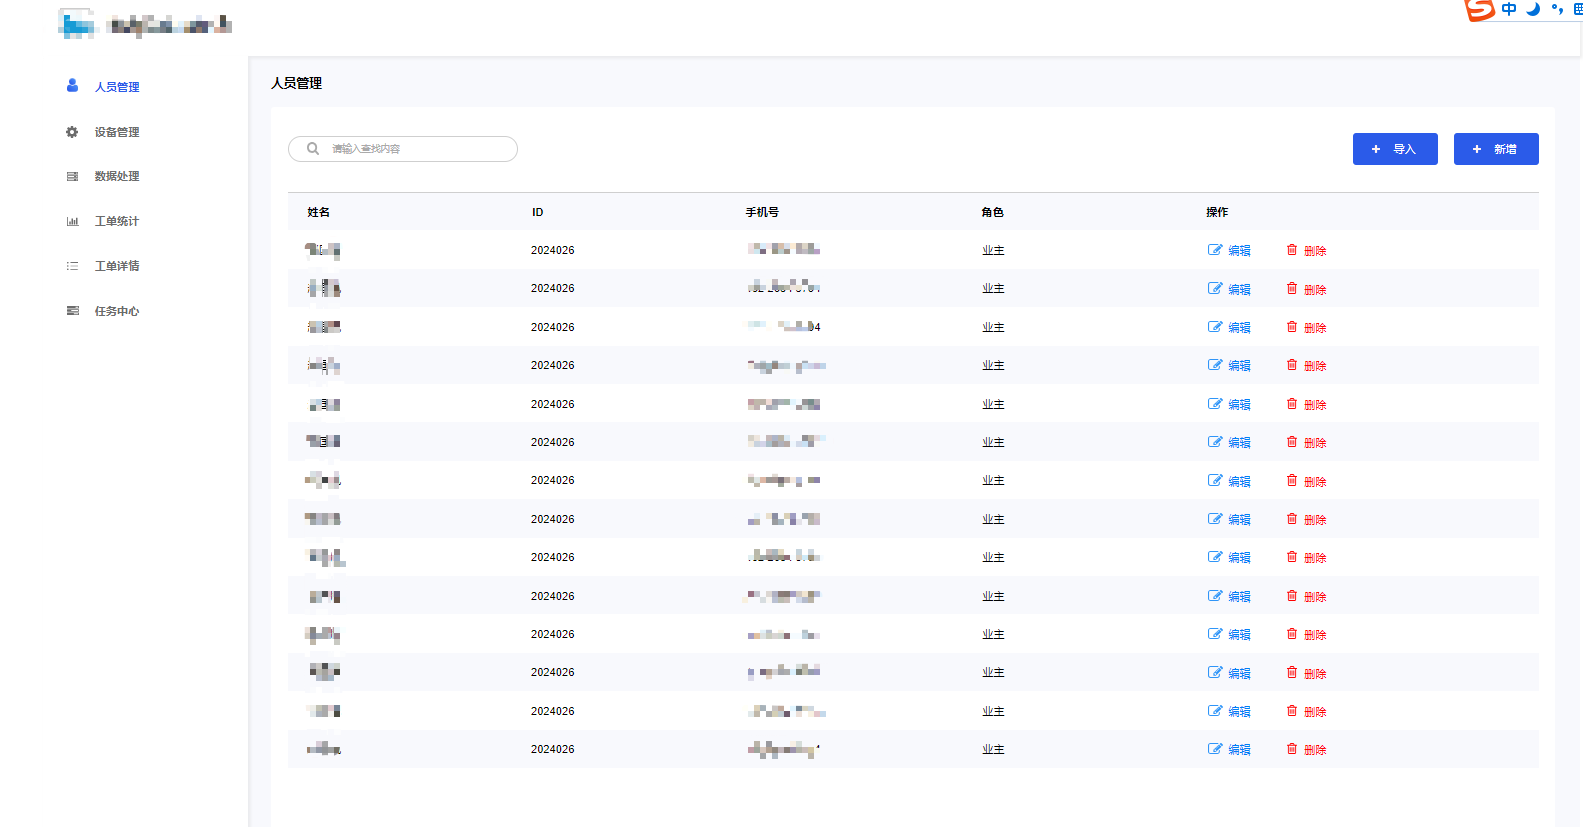Click the 新增 add button
This screenshot has height=827, width=1583.
click(1496, 149)
